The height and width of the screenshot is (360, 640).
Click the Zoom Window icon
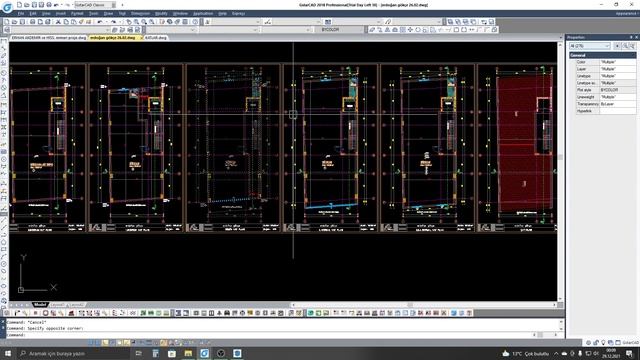tap(144, 22)
